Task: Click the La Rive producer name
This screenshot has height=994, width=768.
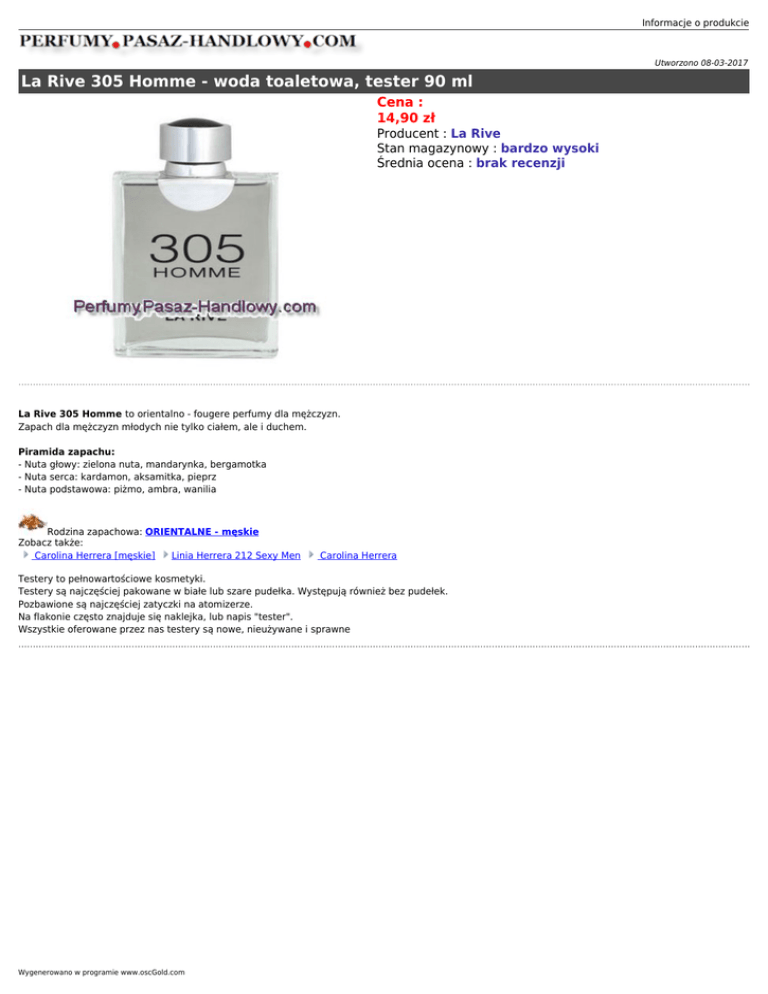Action: tap(476, 134)
